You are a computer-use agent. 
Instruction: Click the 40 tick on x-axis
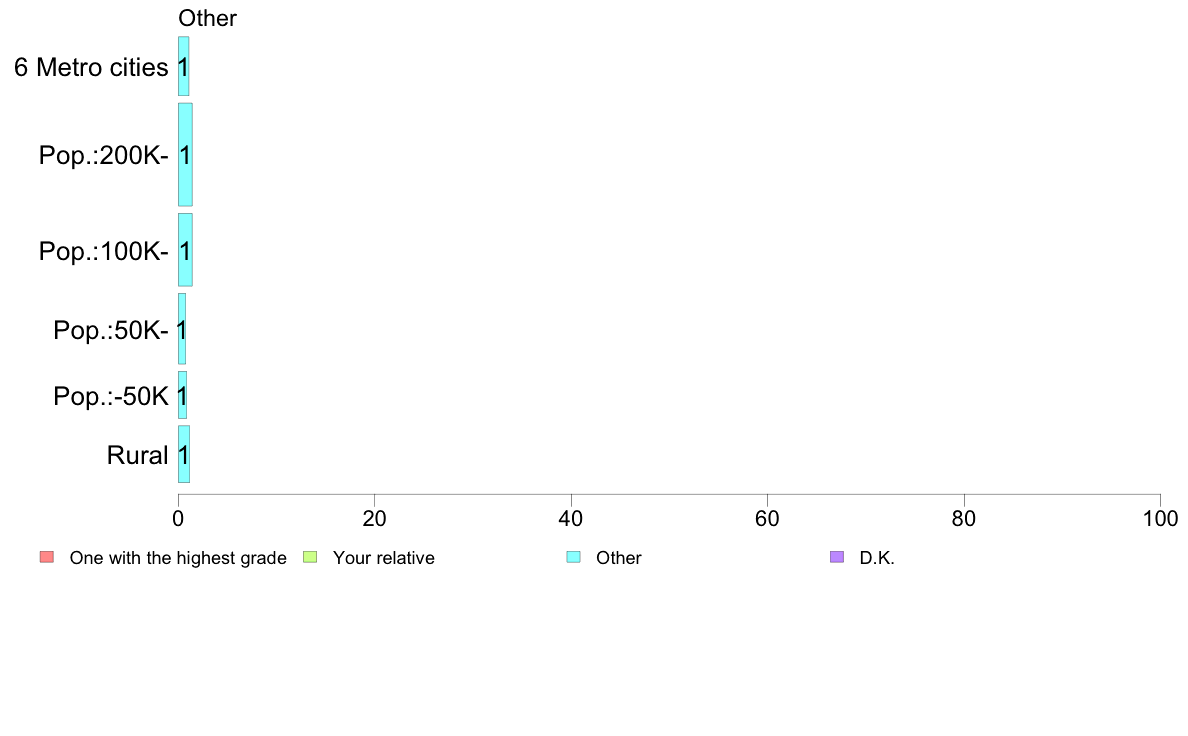coord(571,518)
